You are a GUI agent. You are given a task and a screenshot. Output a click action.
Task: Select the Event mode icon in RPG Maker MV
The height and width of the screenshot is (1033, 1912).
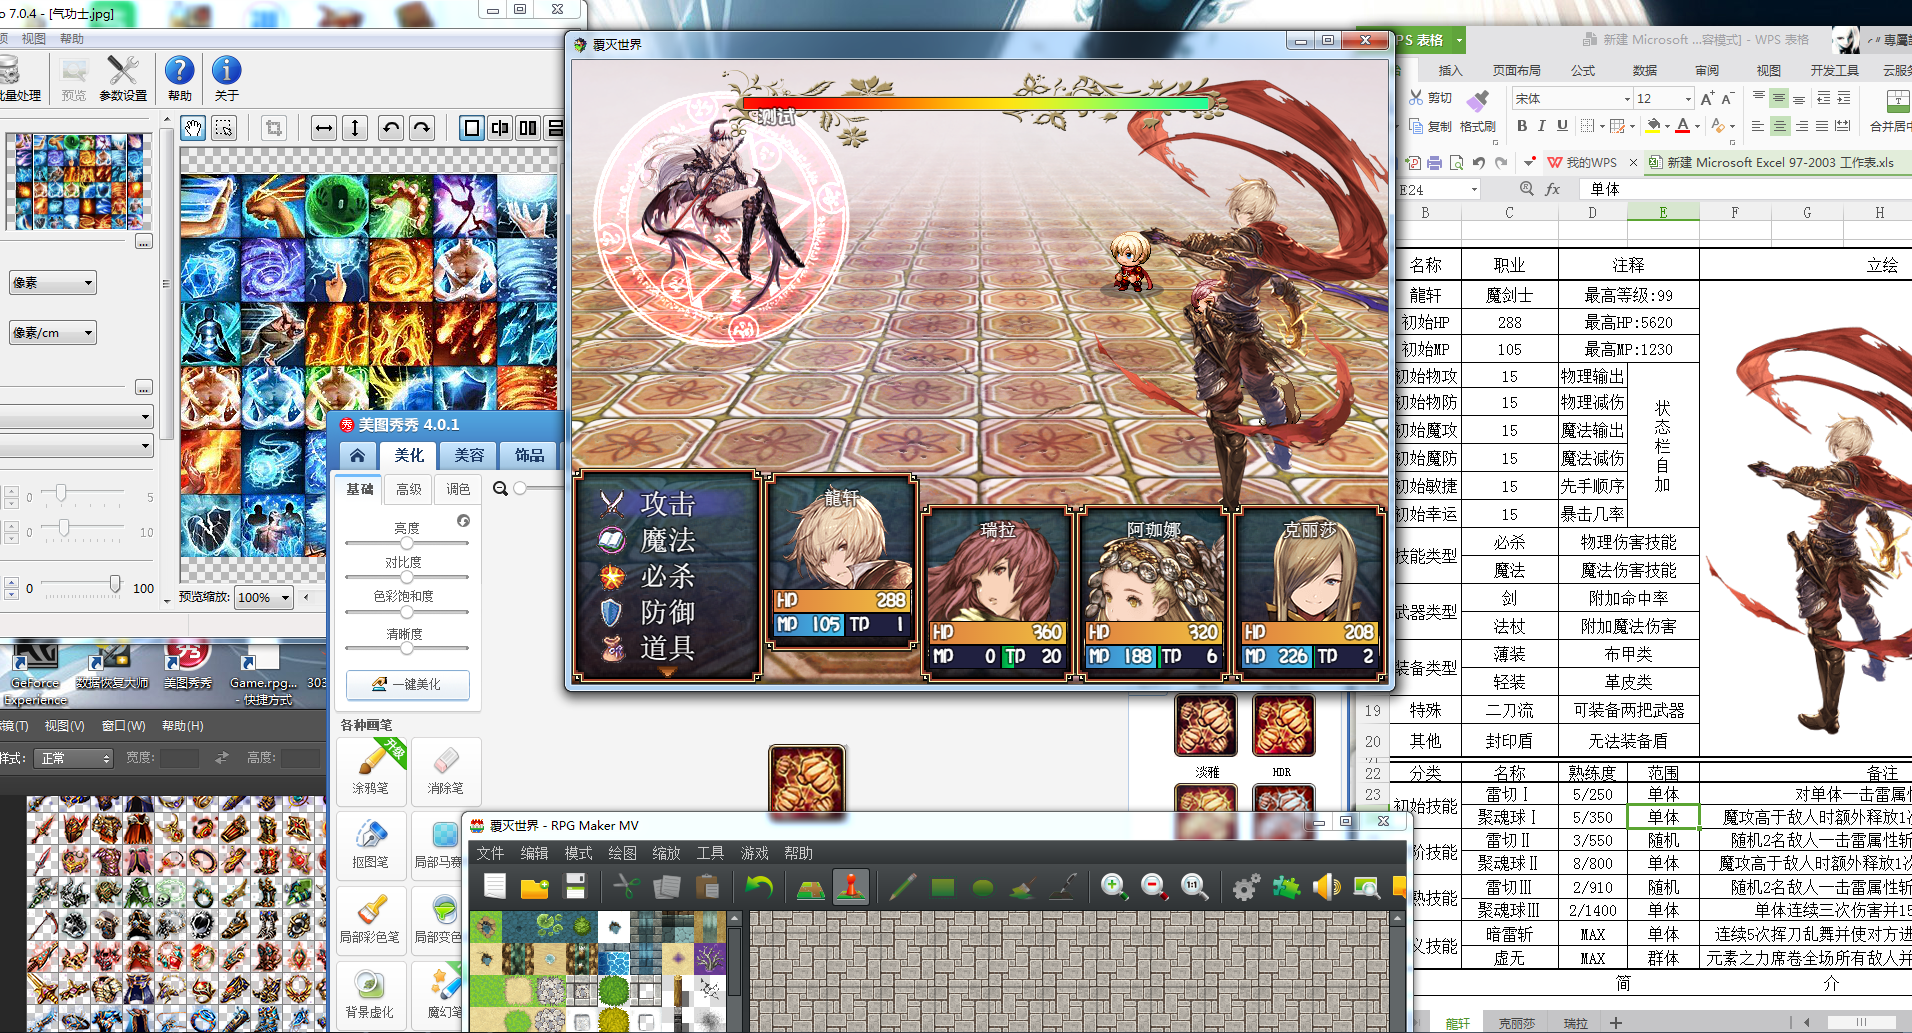(x=851, y=886)
